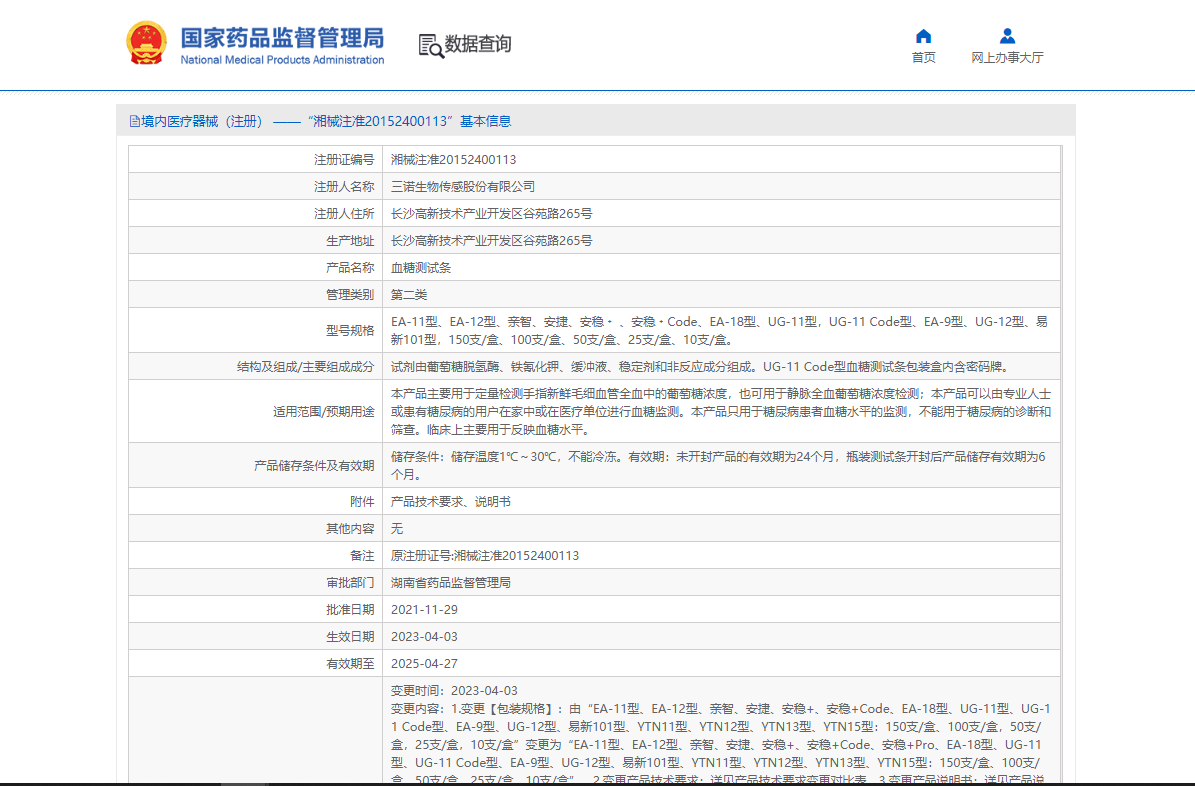Image resolution: width=1195 pixels, height=786 pixels.
Task: Select the 适用范围/预期用途 label
Action: [323, 412]
